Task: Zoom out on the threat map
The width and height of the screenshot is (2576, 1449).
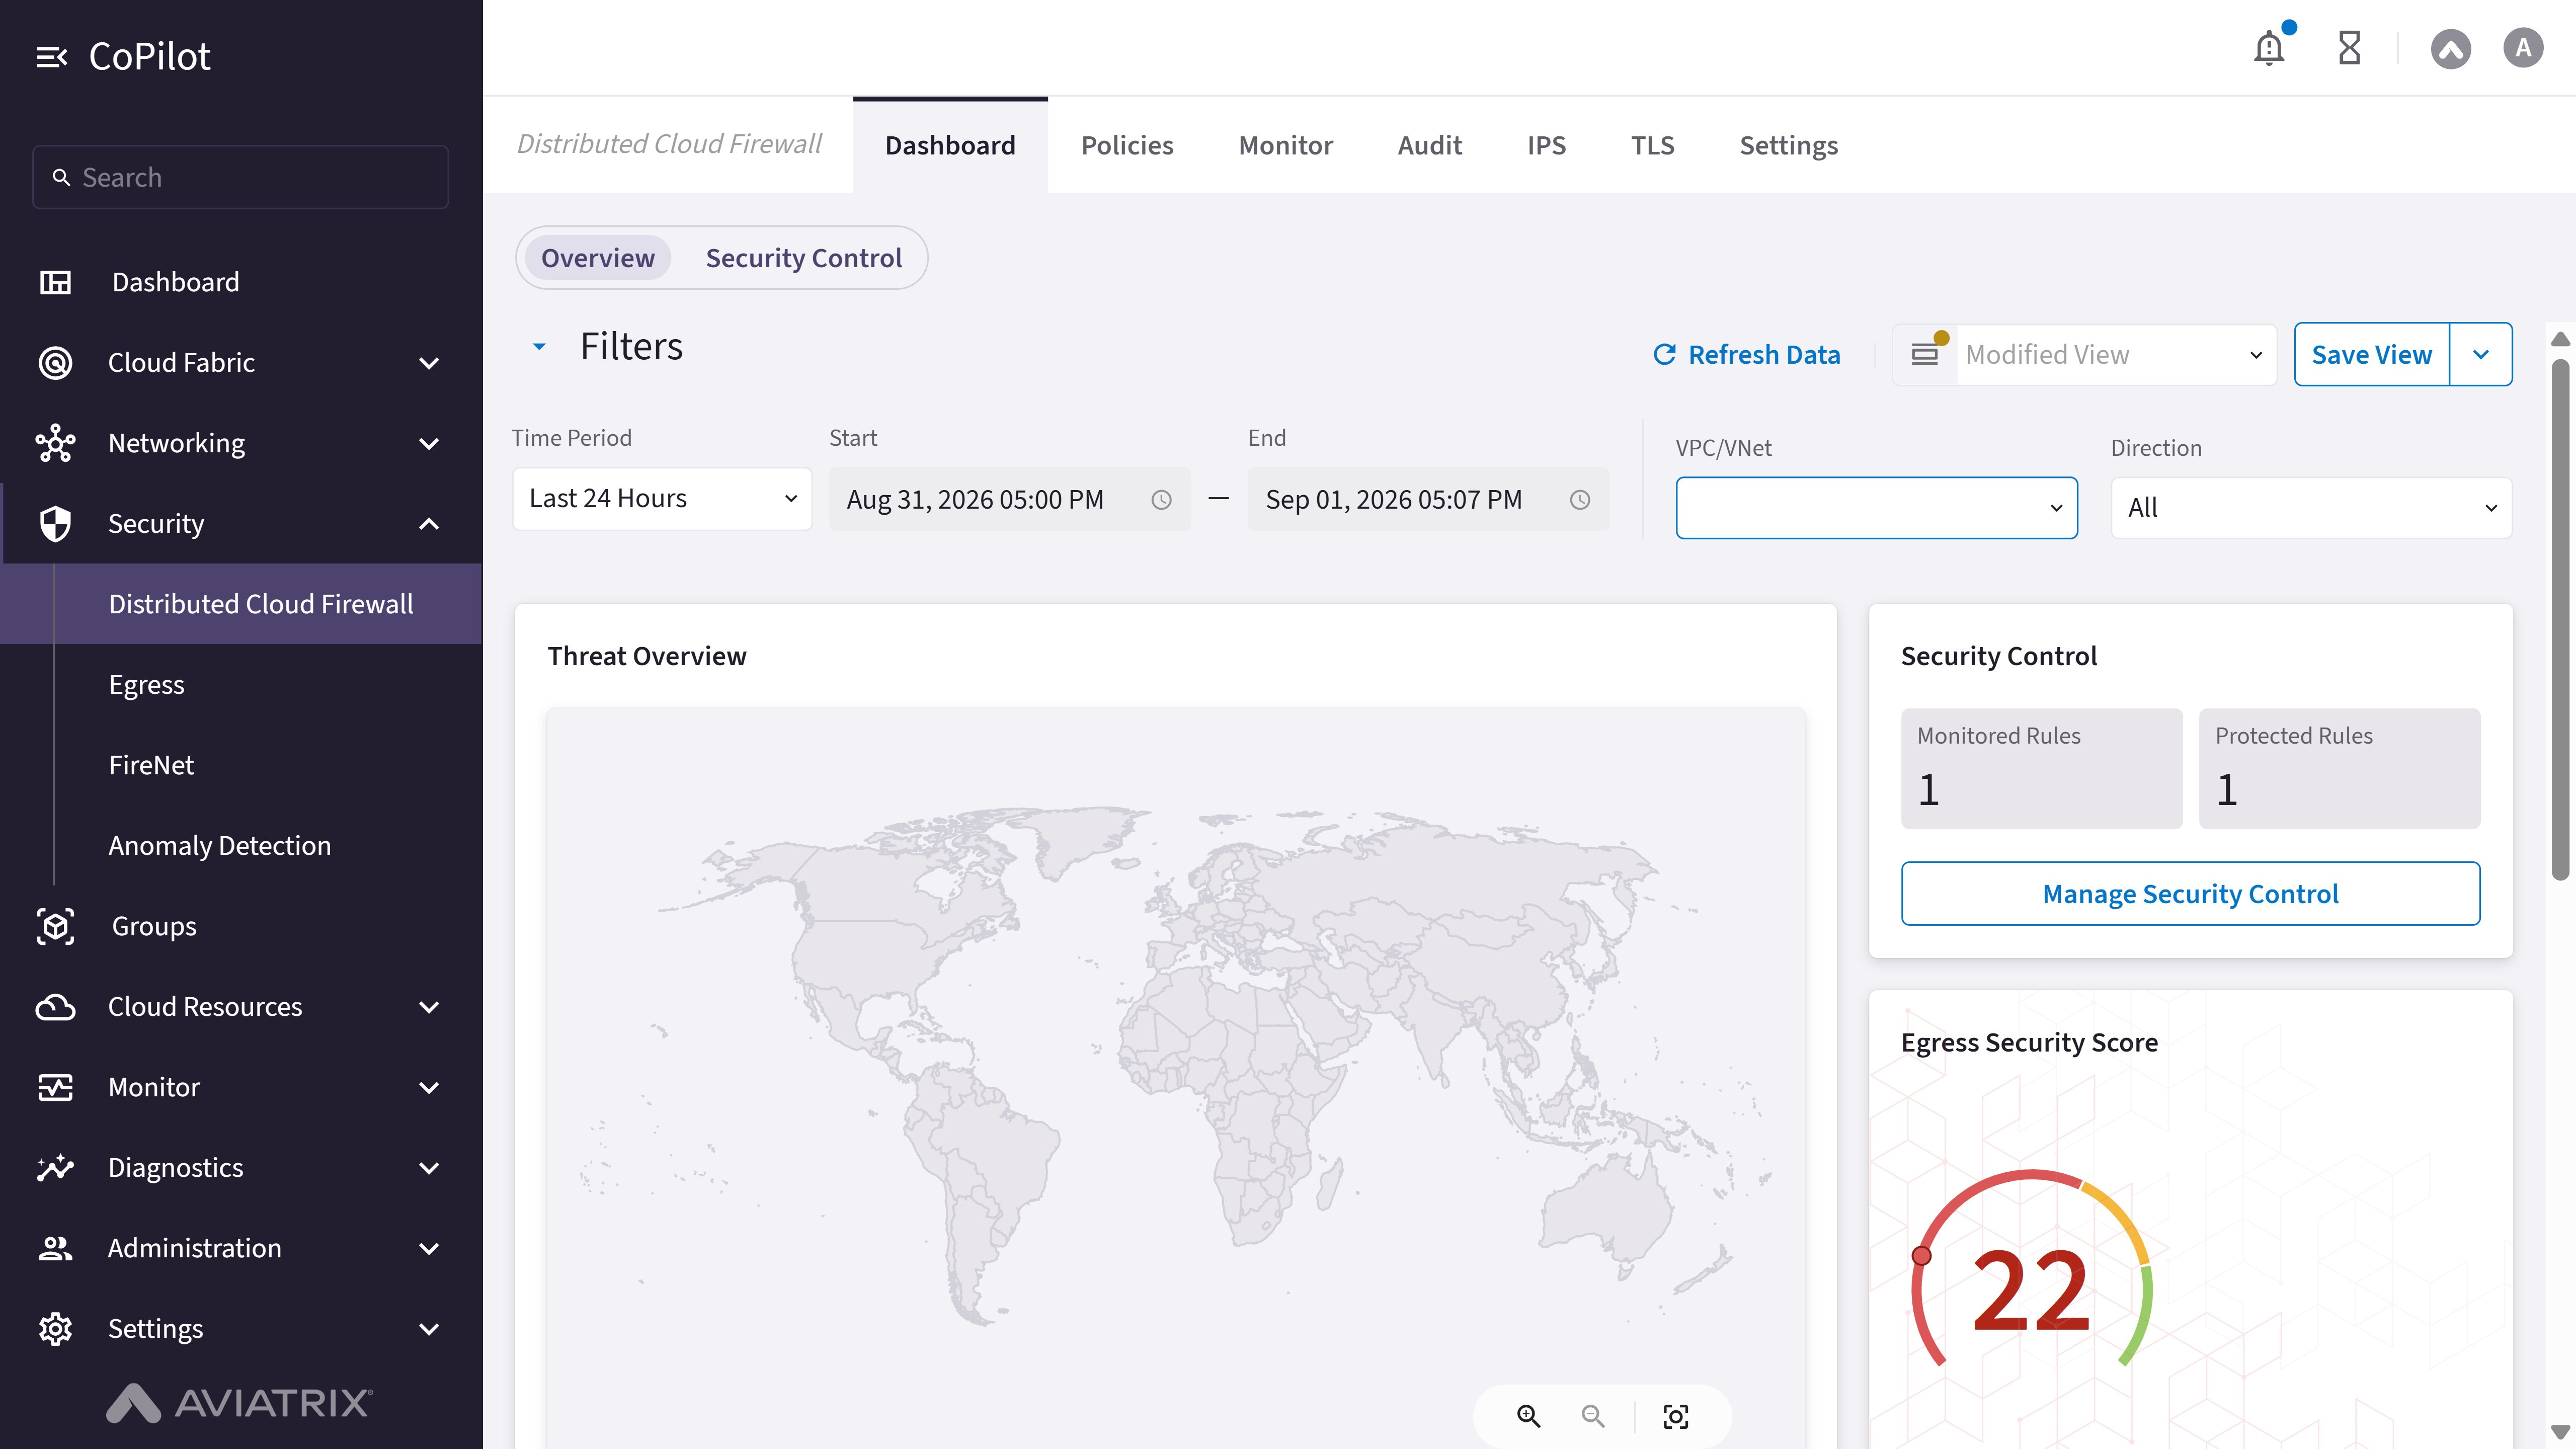Action: coord(1592,1416)
